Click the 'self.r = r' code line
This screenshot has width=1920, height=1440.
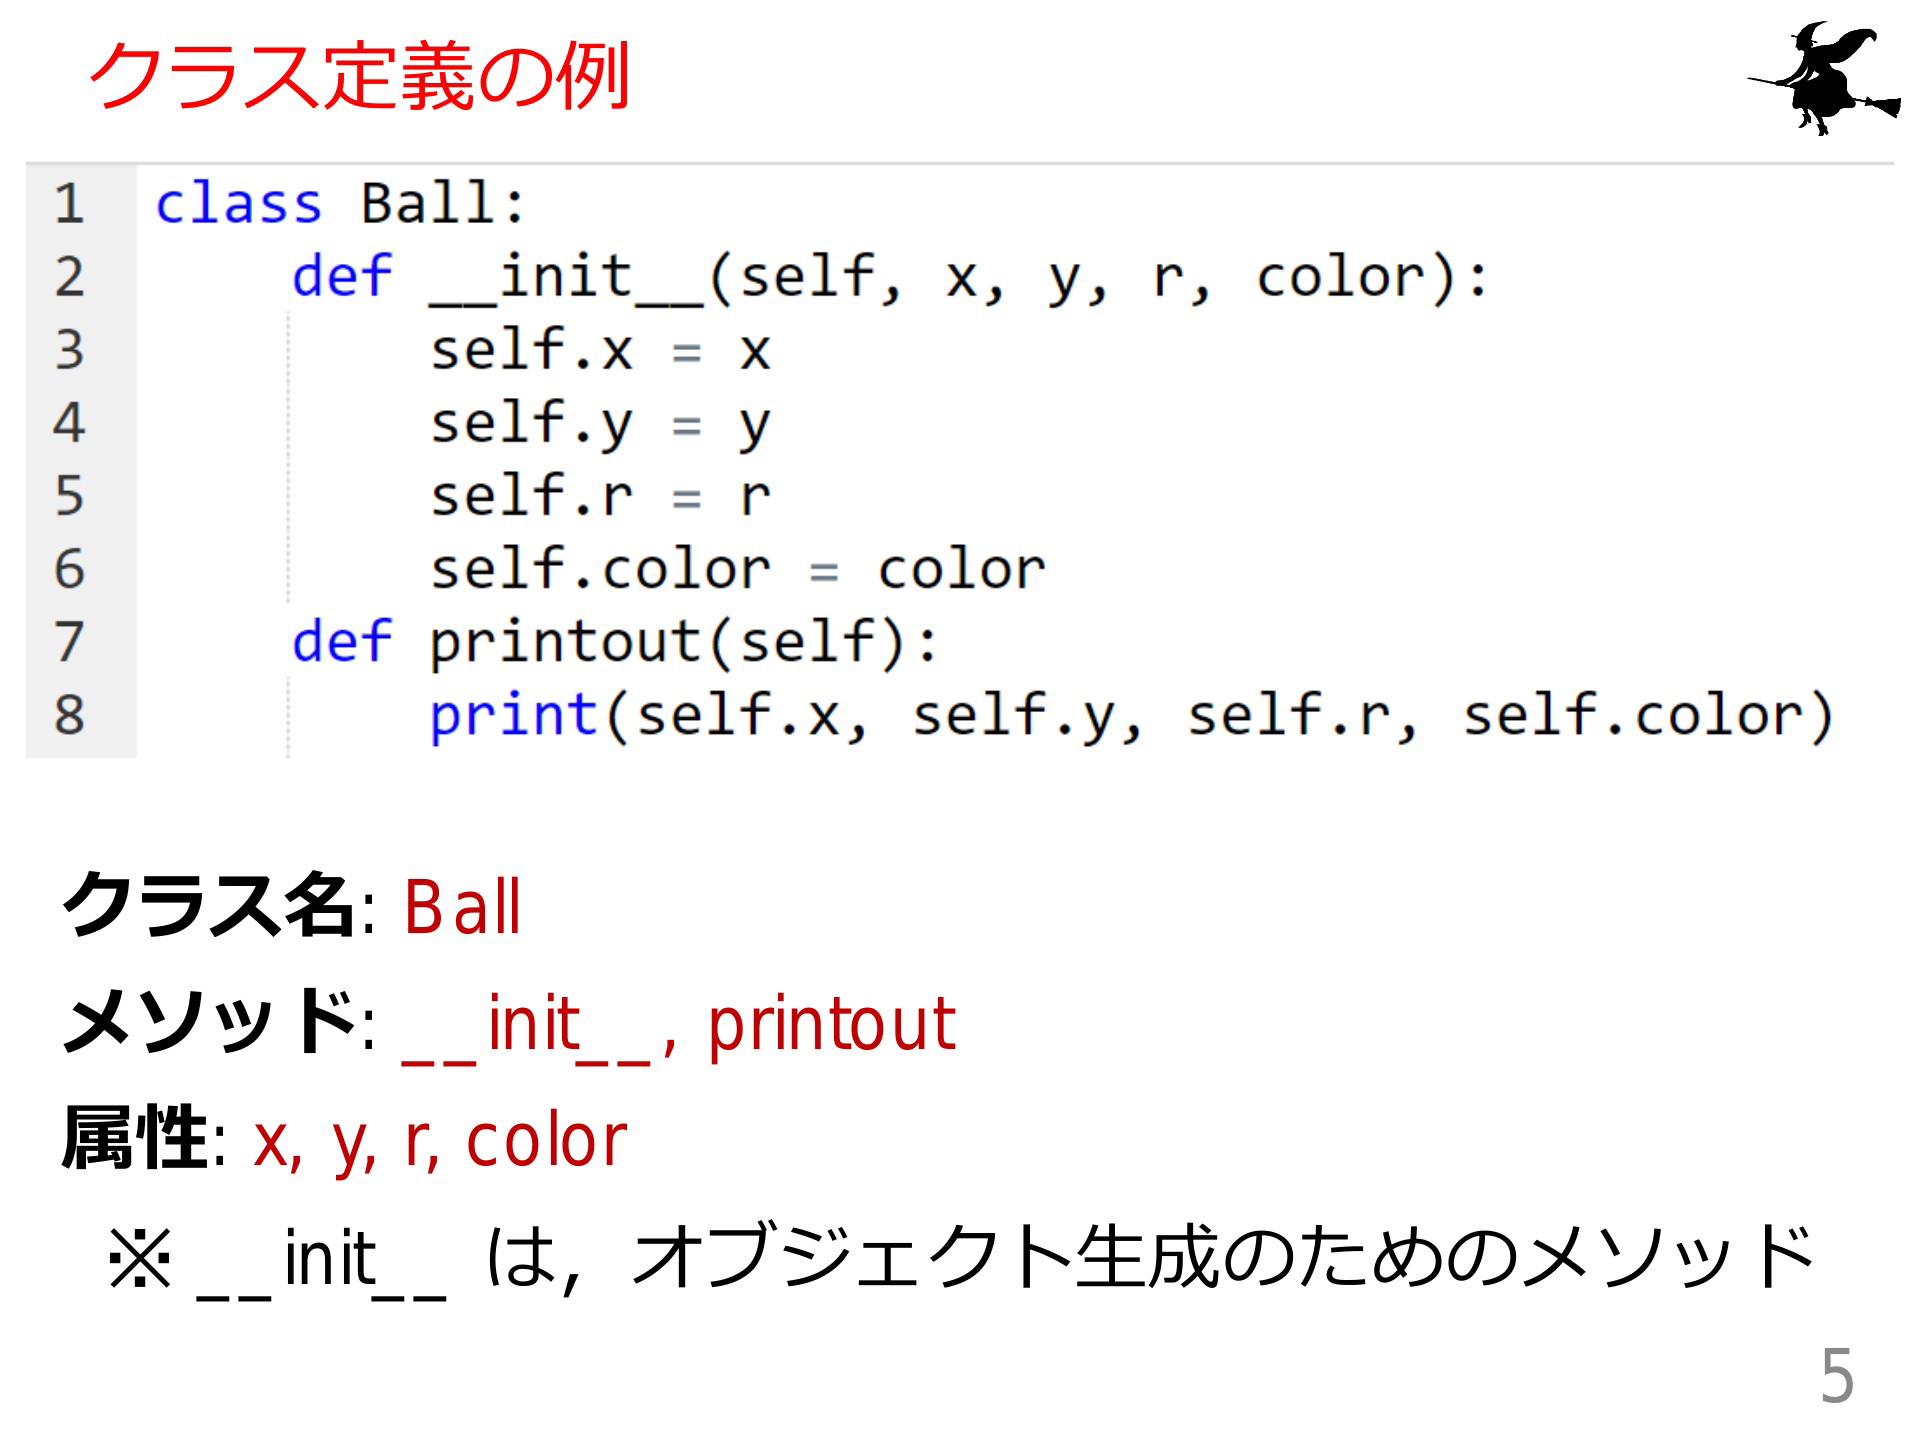600,496
